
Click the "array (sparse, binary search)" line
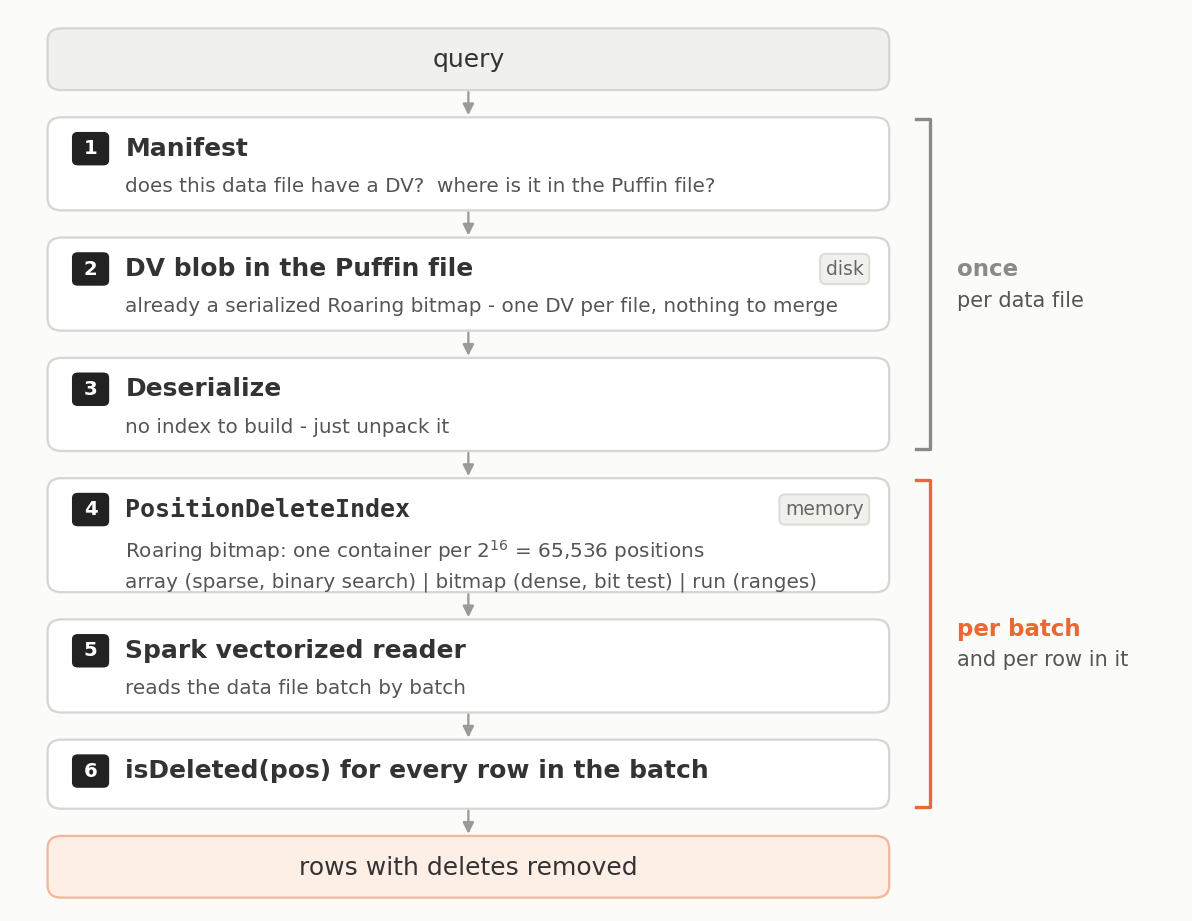point(471,581)
